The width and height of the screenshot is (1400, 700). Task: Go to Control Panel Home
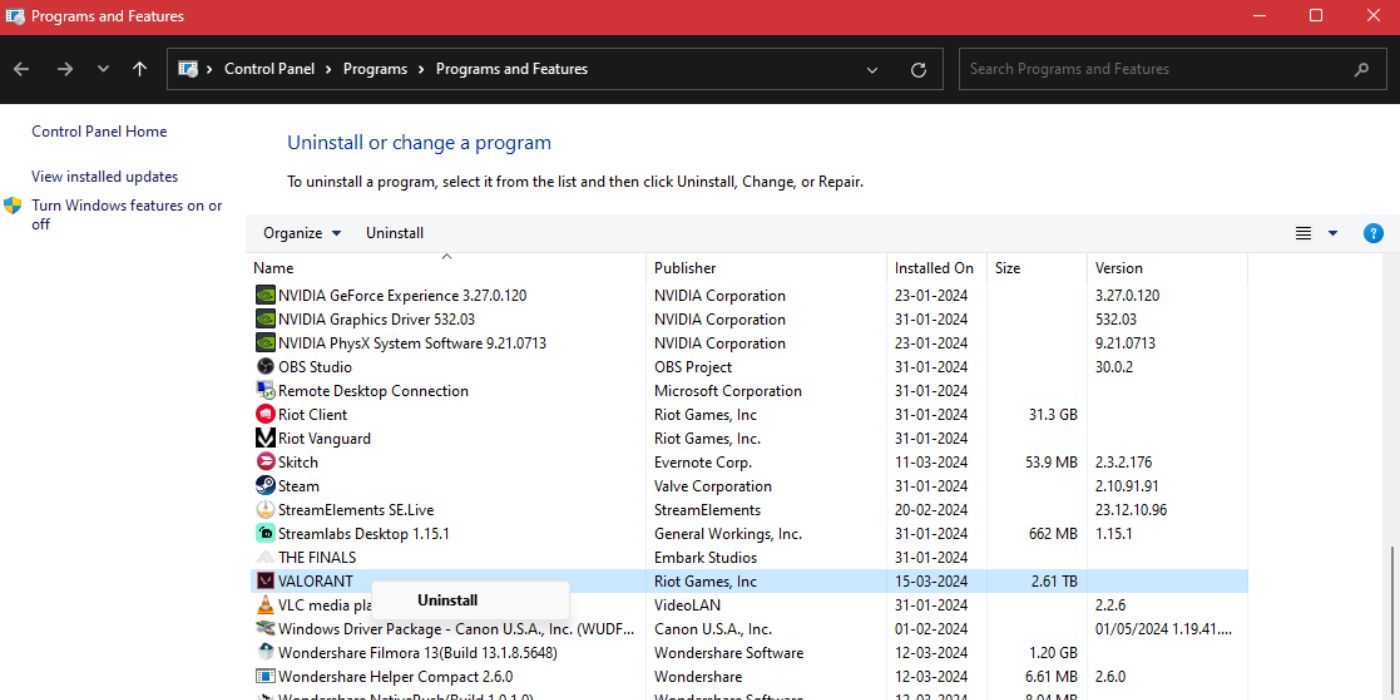tap(99, 131)
